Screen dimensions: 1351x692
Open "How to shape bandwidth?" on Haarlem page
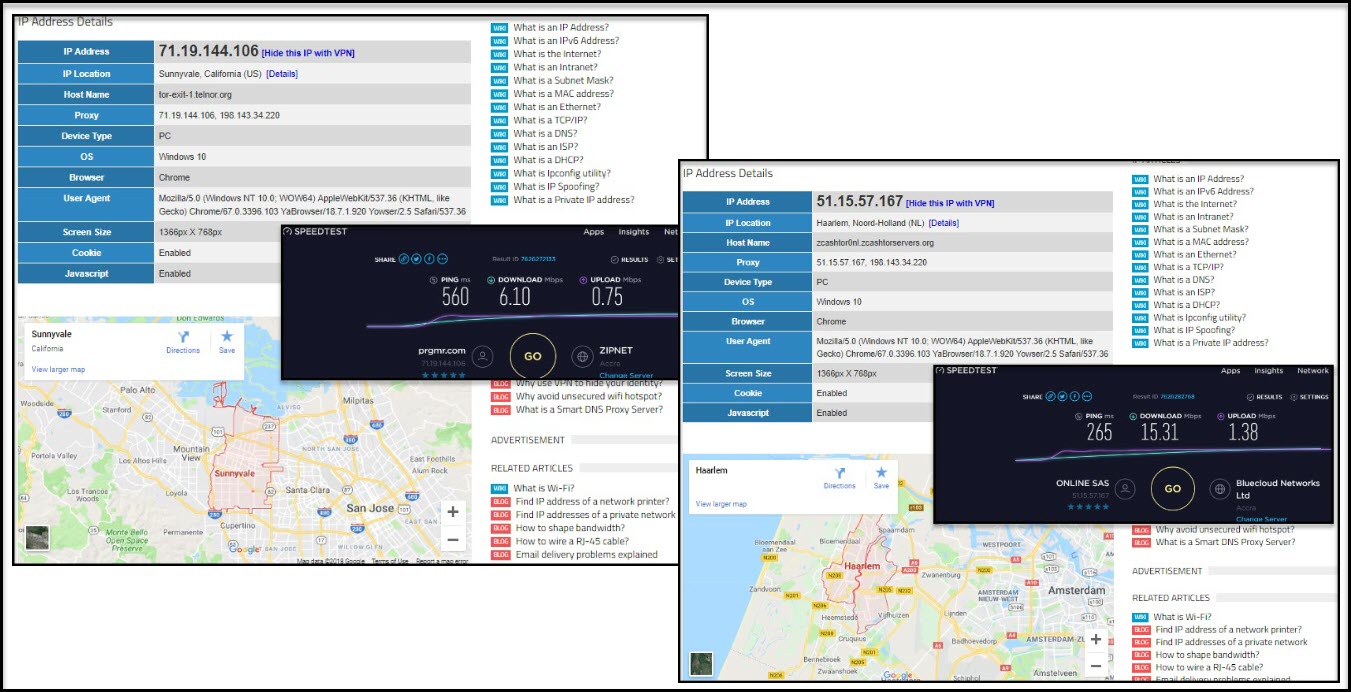[x=1208, y=655]
